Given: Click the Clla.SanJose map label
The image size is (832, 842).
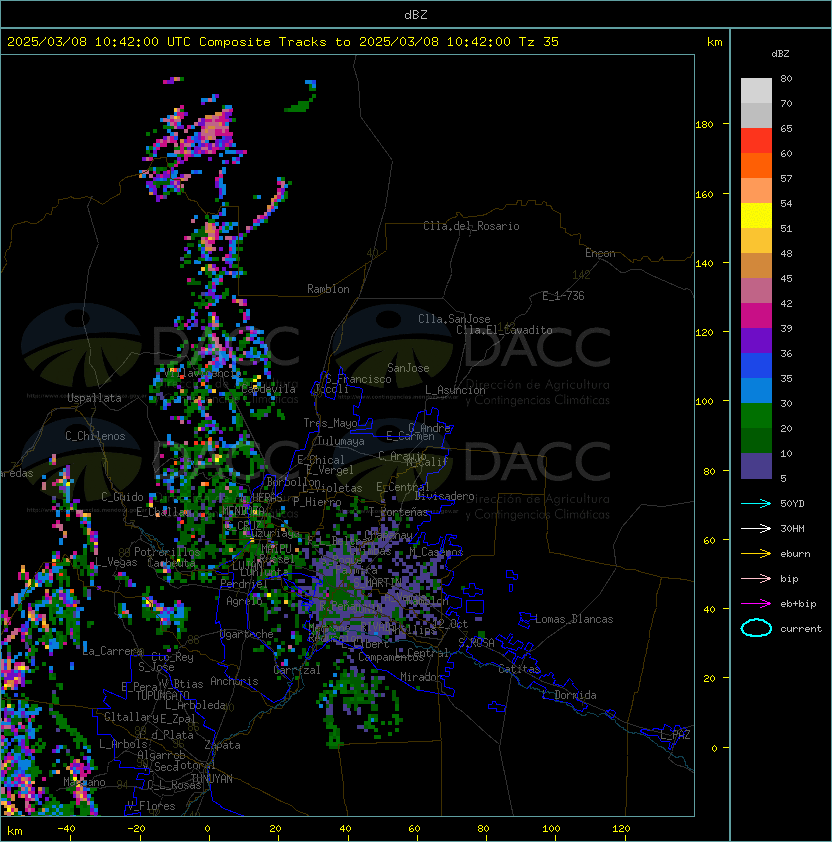Looking at the screenshot, I should (x=454, y=319).
